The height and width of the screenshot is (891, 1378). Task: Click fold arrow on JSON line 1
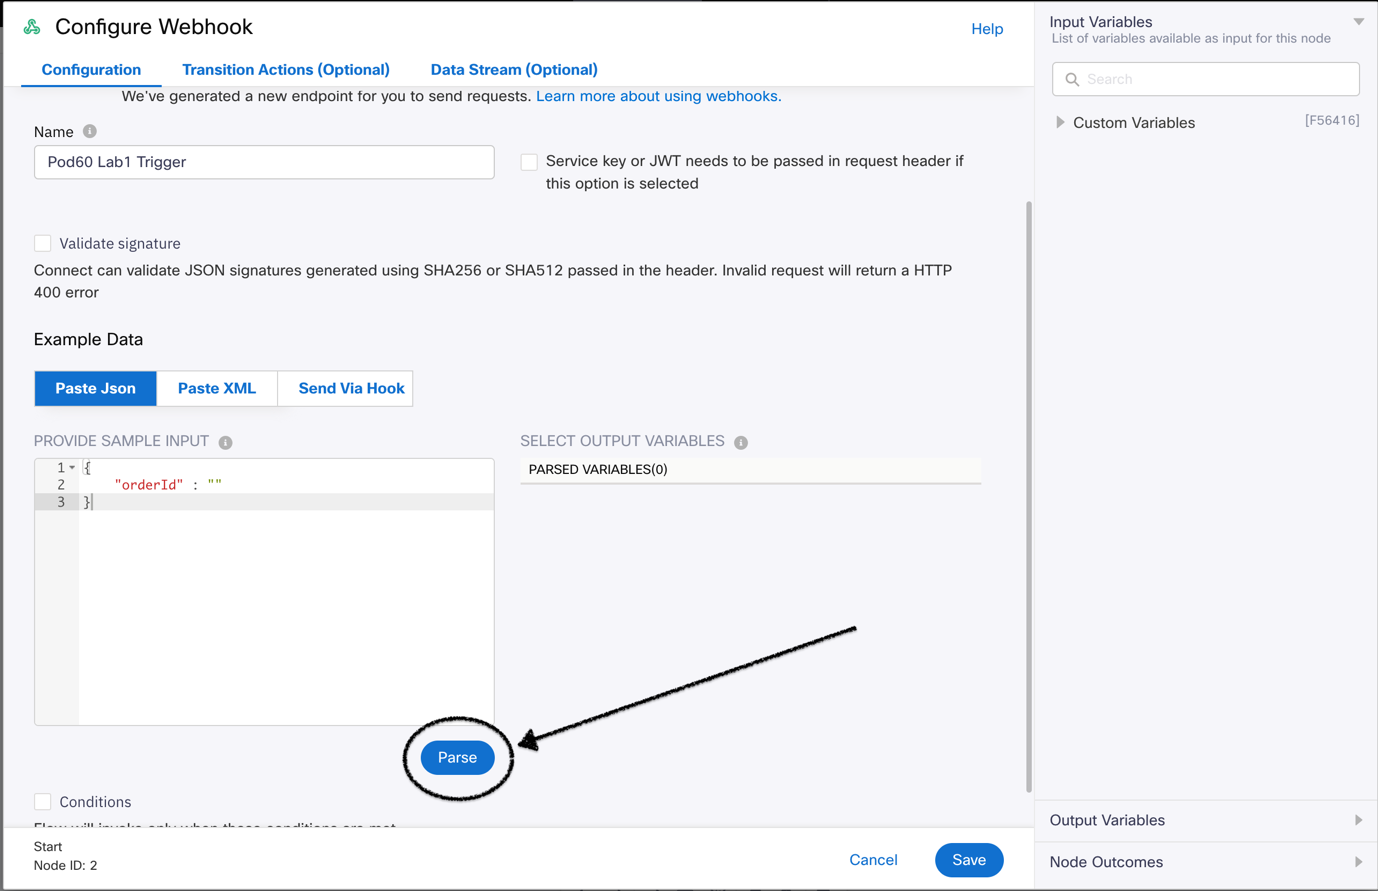point(72,467)
